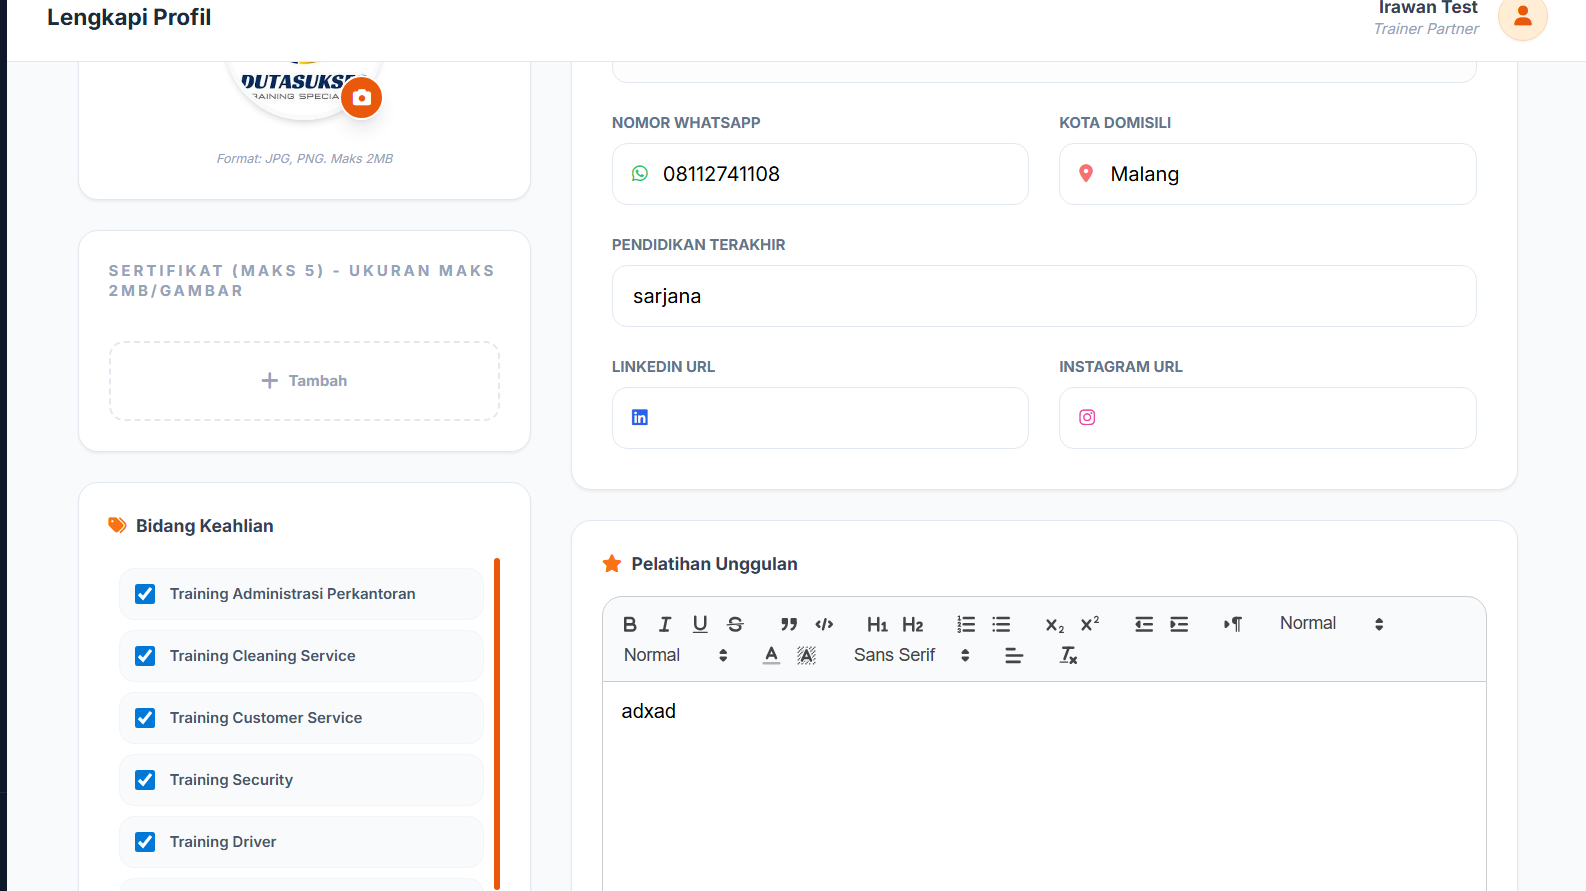Click the camera icon to change photo
Viewport: 1586px width, 891px height.
[x=362, y=98]
